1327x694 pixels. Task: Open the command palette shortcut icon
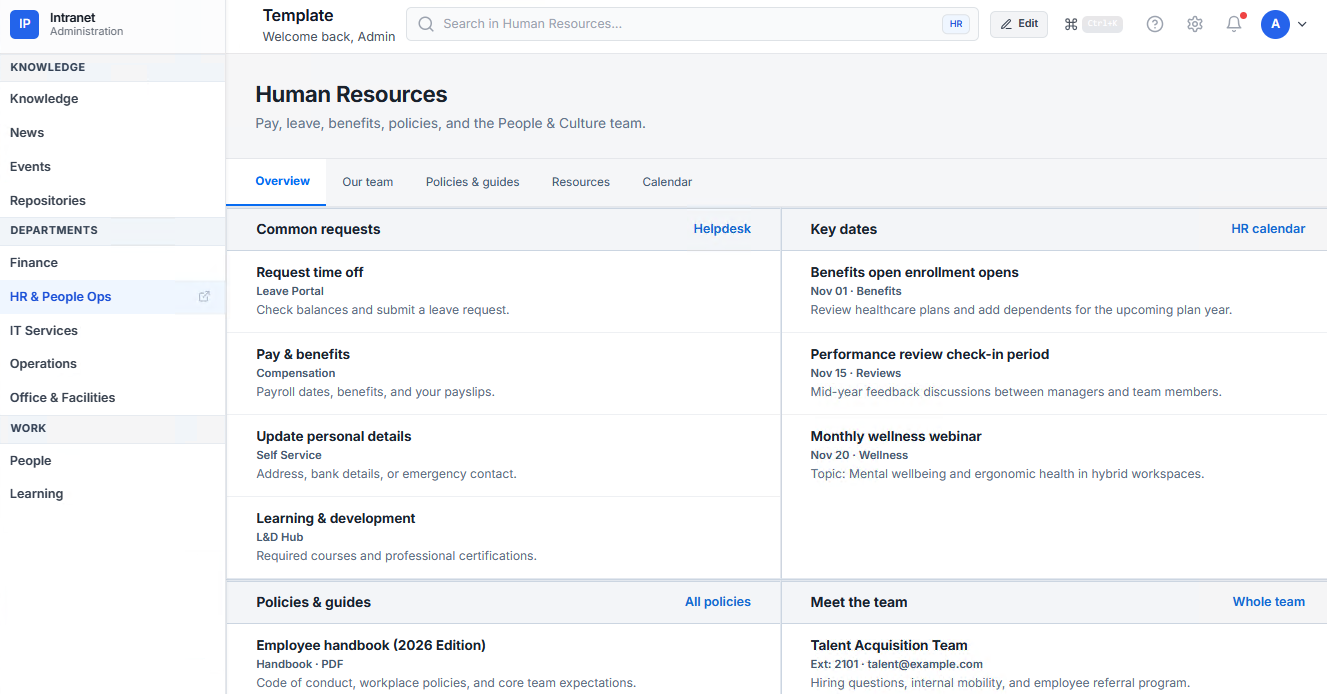click(1071, 24)
